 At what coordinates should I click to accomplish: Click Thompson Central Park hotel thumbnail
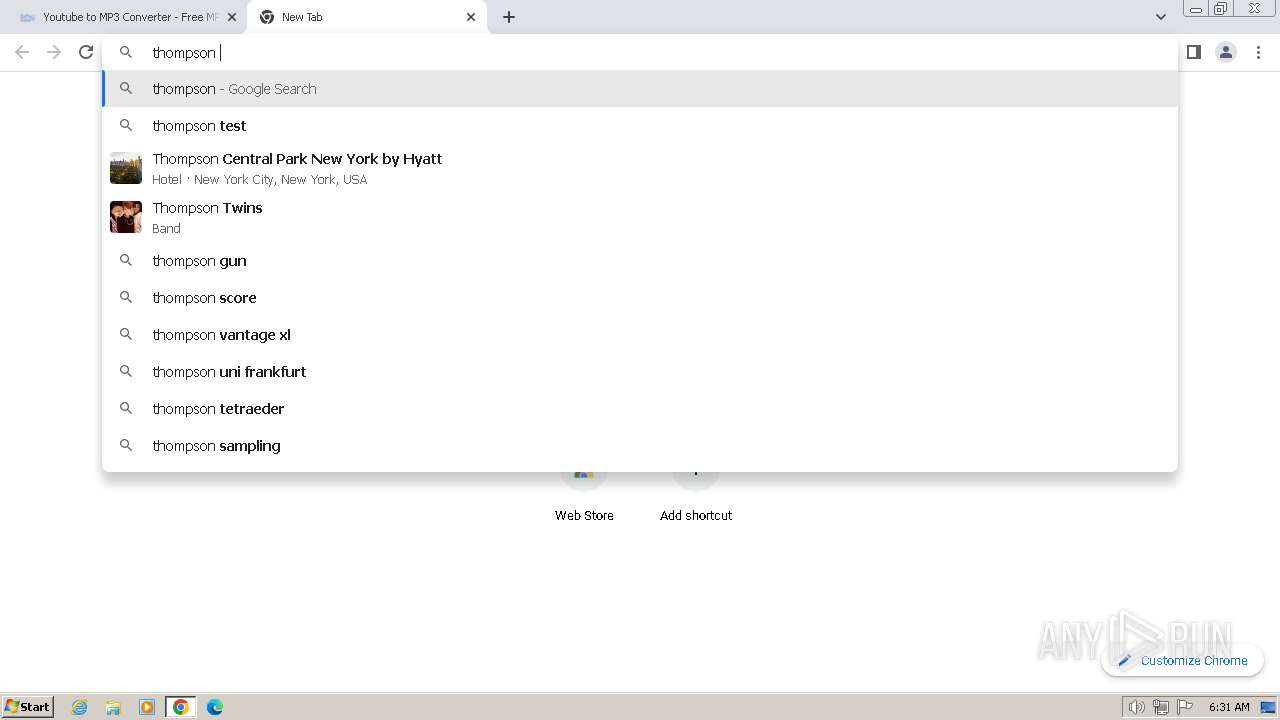click(x=126, y=168)
